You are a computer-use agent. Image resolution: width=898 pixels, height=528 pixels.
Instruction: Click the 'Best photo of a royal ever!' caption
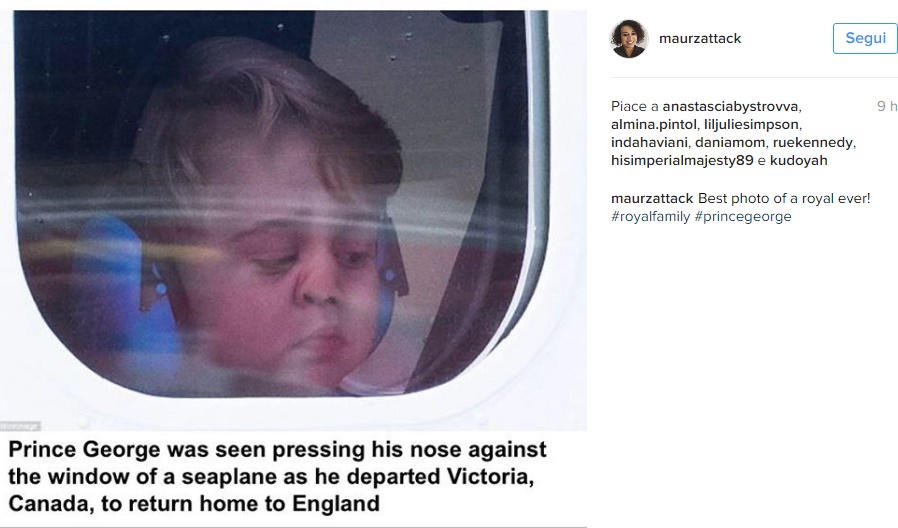pos(783,199)
